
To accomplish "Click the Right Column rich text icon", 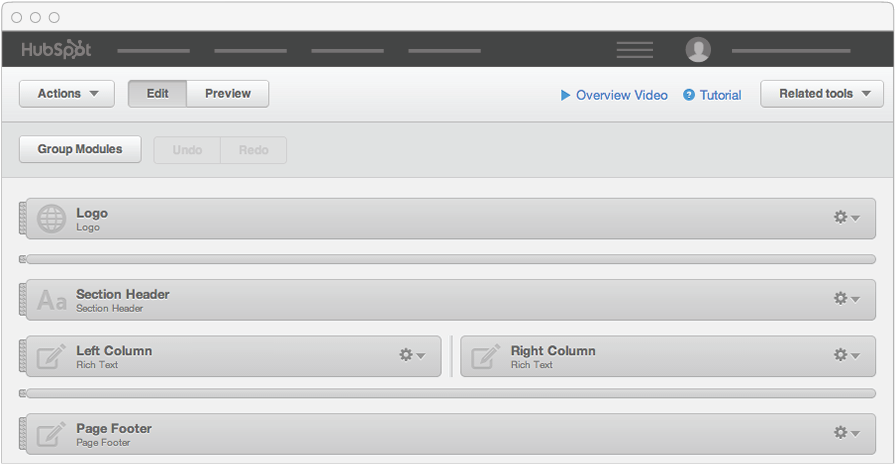I will (x=486, y=357).
